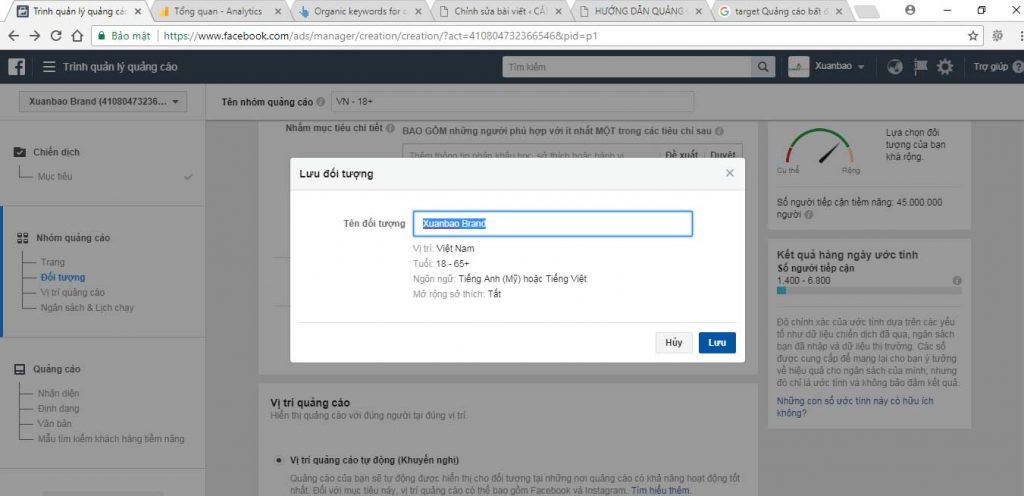Image resolution: width=1024 pixels, height=496 pixels.
Task: Click the Tên nhóm quảng cáo field VN - 18+
Action: 513,102
